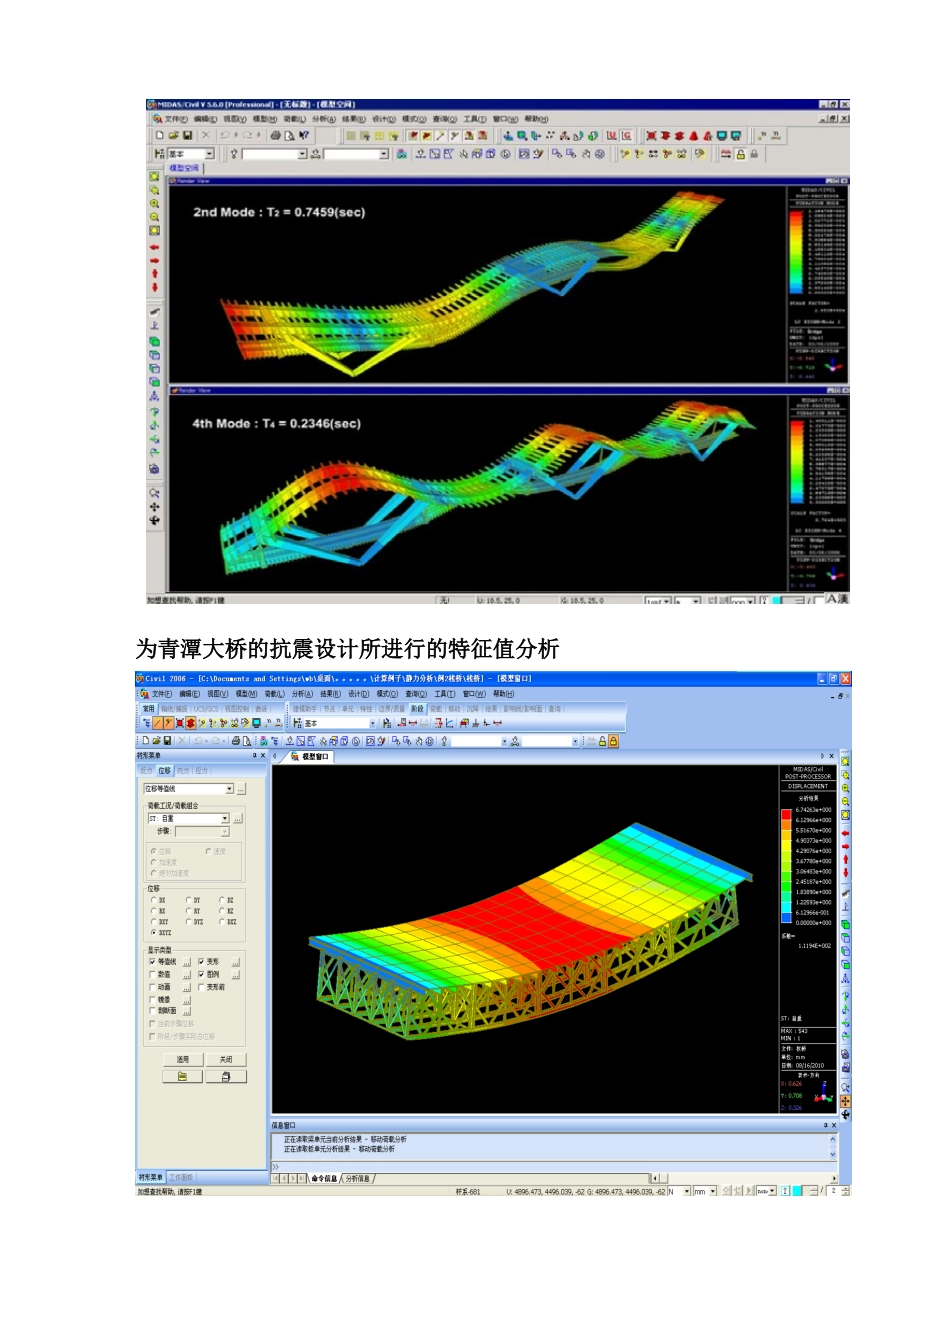Enable the 镜像 checkbox

pos(152,999)
